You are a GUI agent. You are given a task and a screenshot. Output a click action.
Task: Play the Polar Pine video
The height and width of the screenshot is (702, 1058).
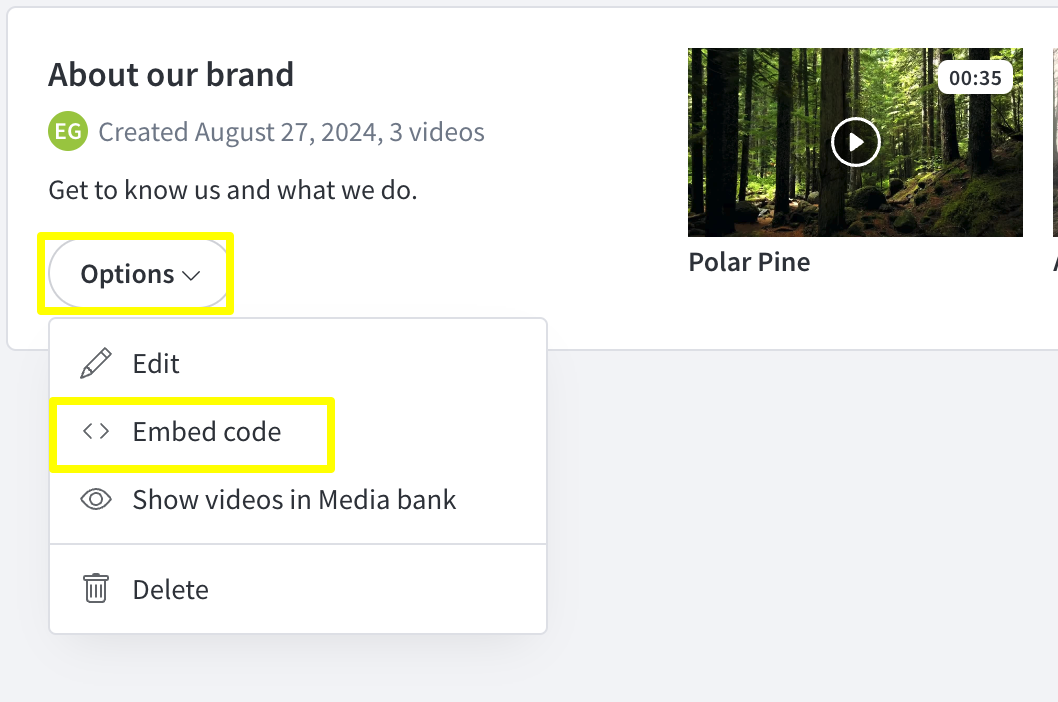[856, 142]
